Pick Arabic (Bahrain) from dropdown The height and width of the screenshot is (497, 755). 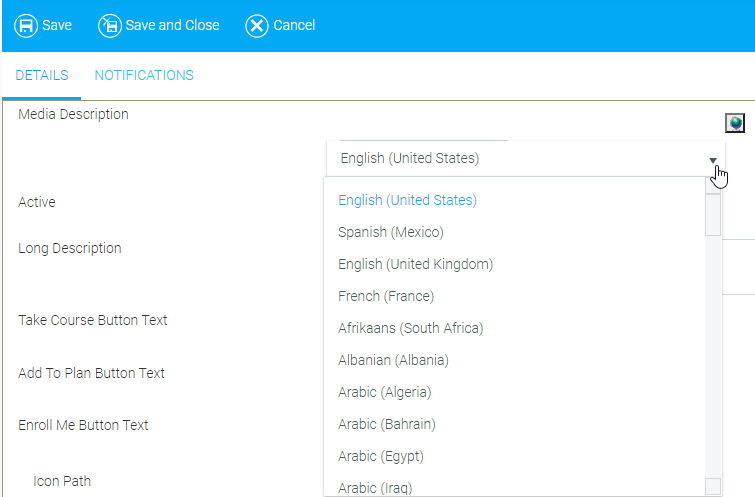(386, 424)
